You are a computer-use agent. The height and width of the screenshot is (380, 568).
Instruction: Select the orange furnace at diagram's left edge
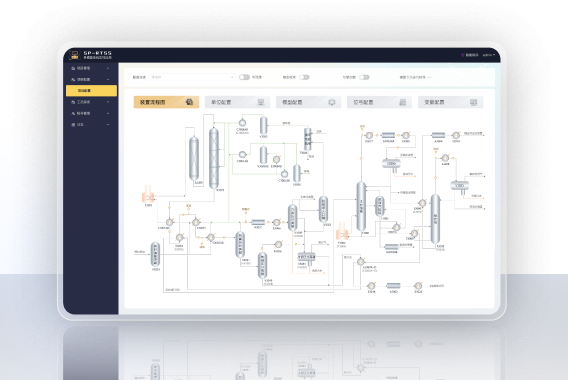(148, 194)
